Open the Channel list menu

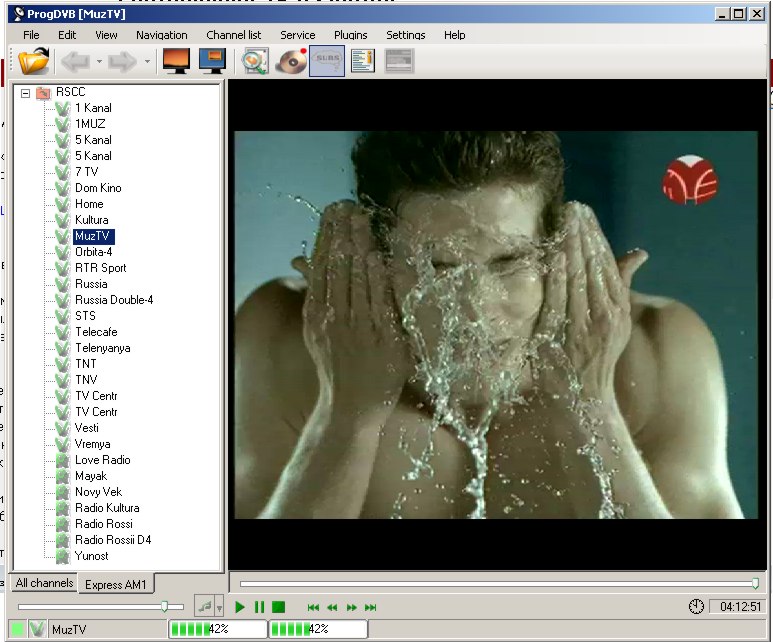tap(233, 35)
